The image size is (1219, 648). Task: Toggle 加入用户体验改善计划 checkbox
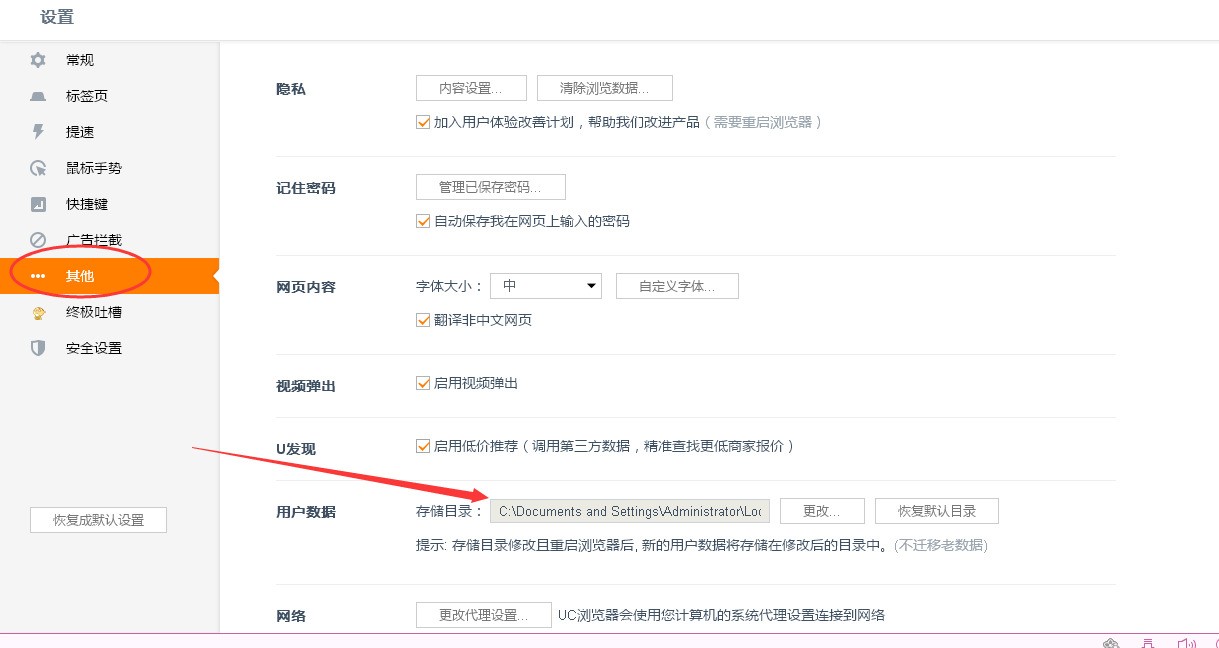tap(423, 122)
